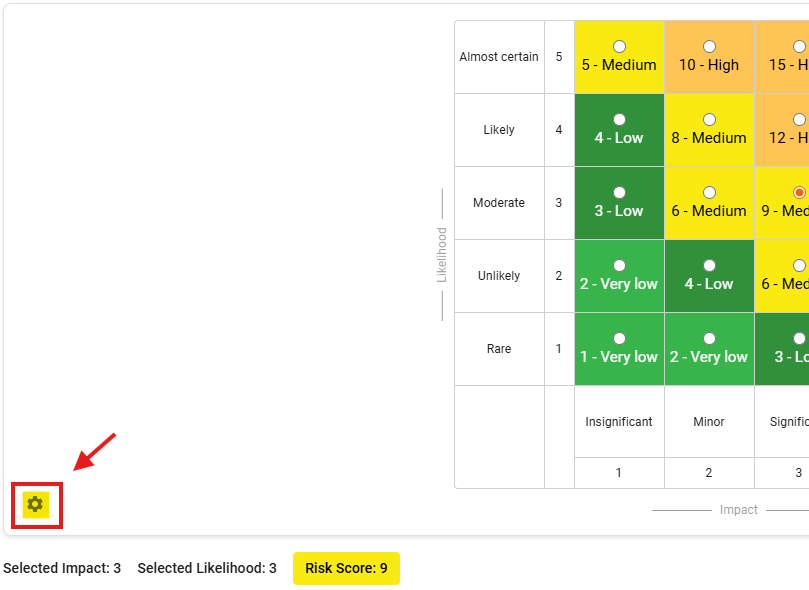Click the selected "9 - Medium" radio button
The width and height of the screenshot is (809, 590).
pyautogui.click(x=799, y=192)
